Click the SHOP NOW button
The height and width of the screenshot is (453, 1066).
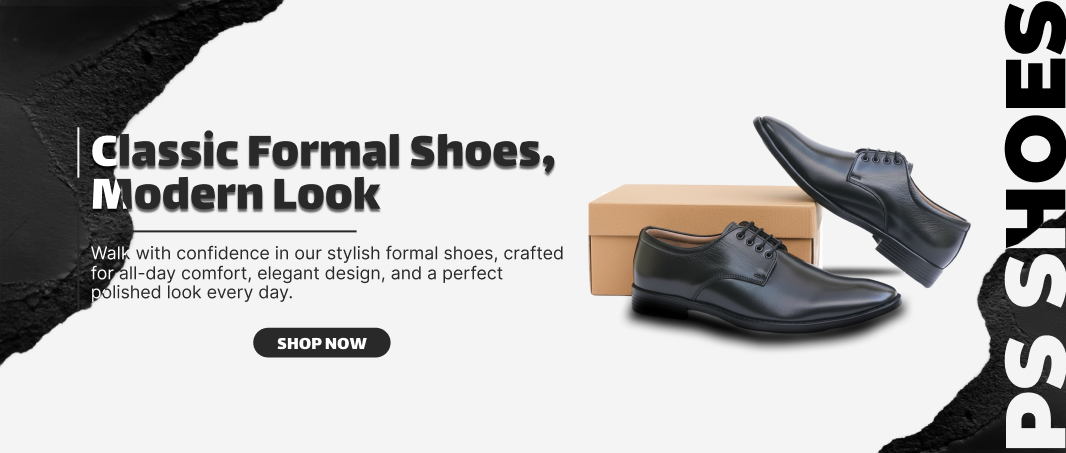(x=322, y=343)
